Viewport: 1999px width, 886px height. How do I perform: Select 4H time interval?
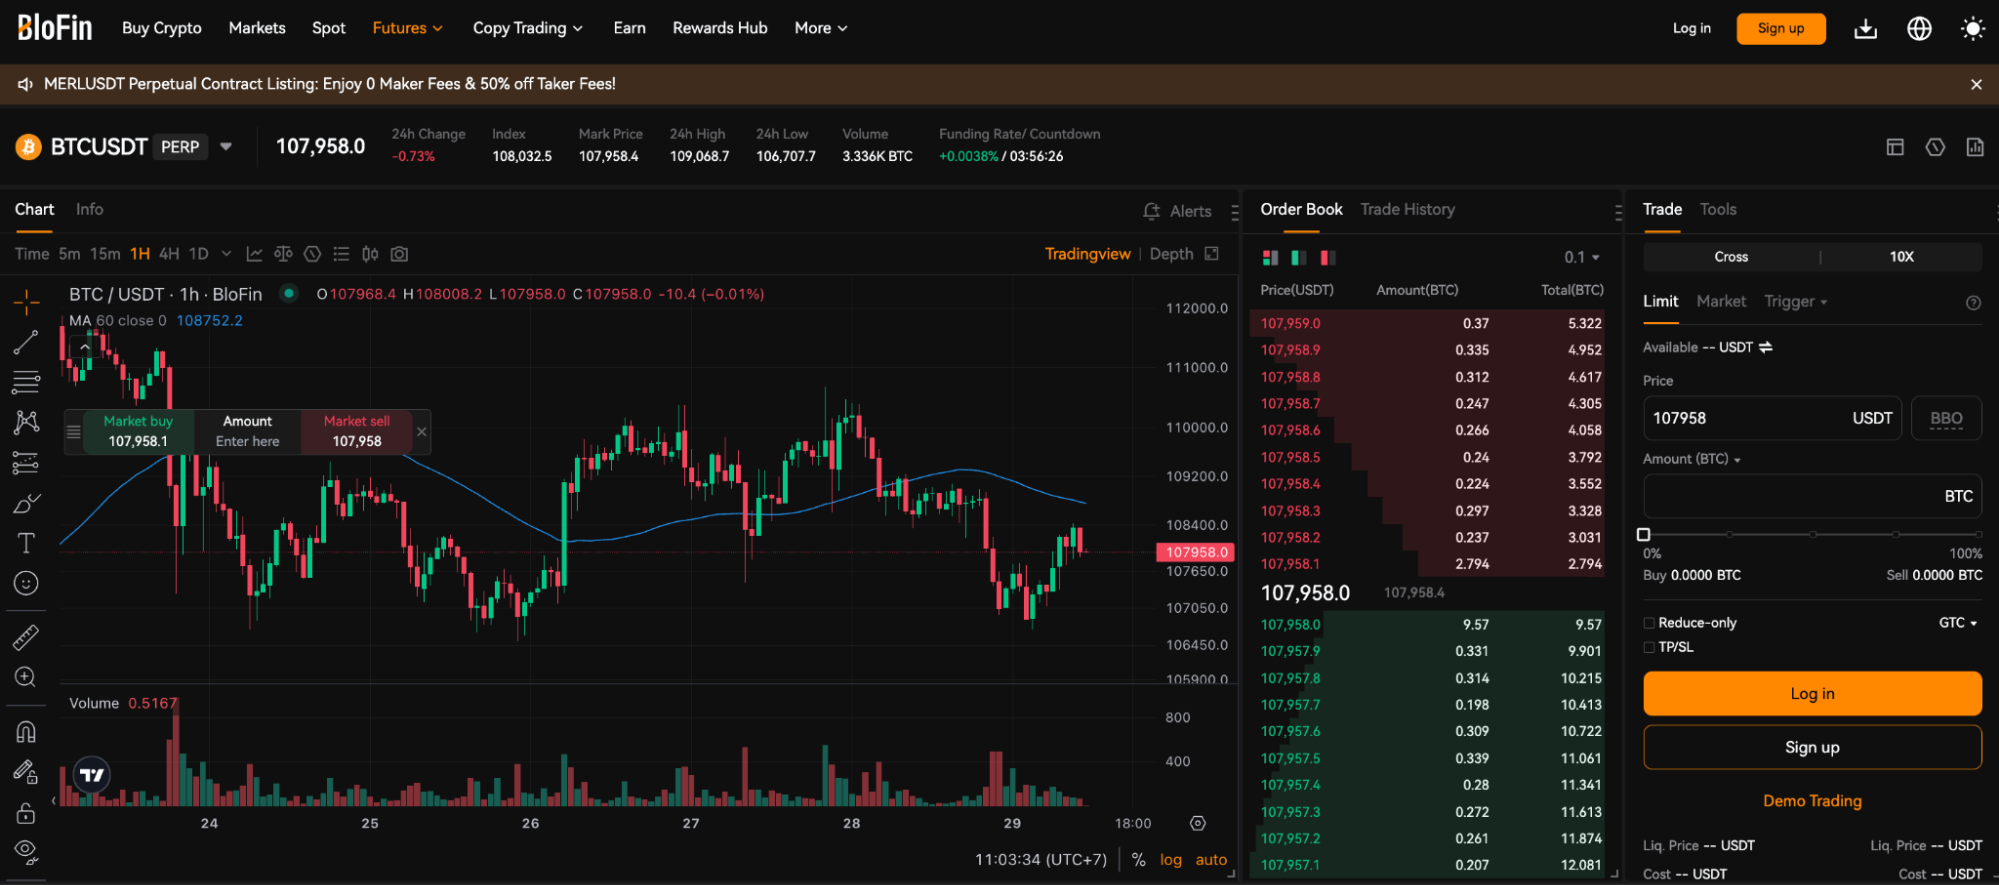pyautogui.click(x=169, y=254)
